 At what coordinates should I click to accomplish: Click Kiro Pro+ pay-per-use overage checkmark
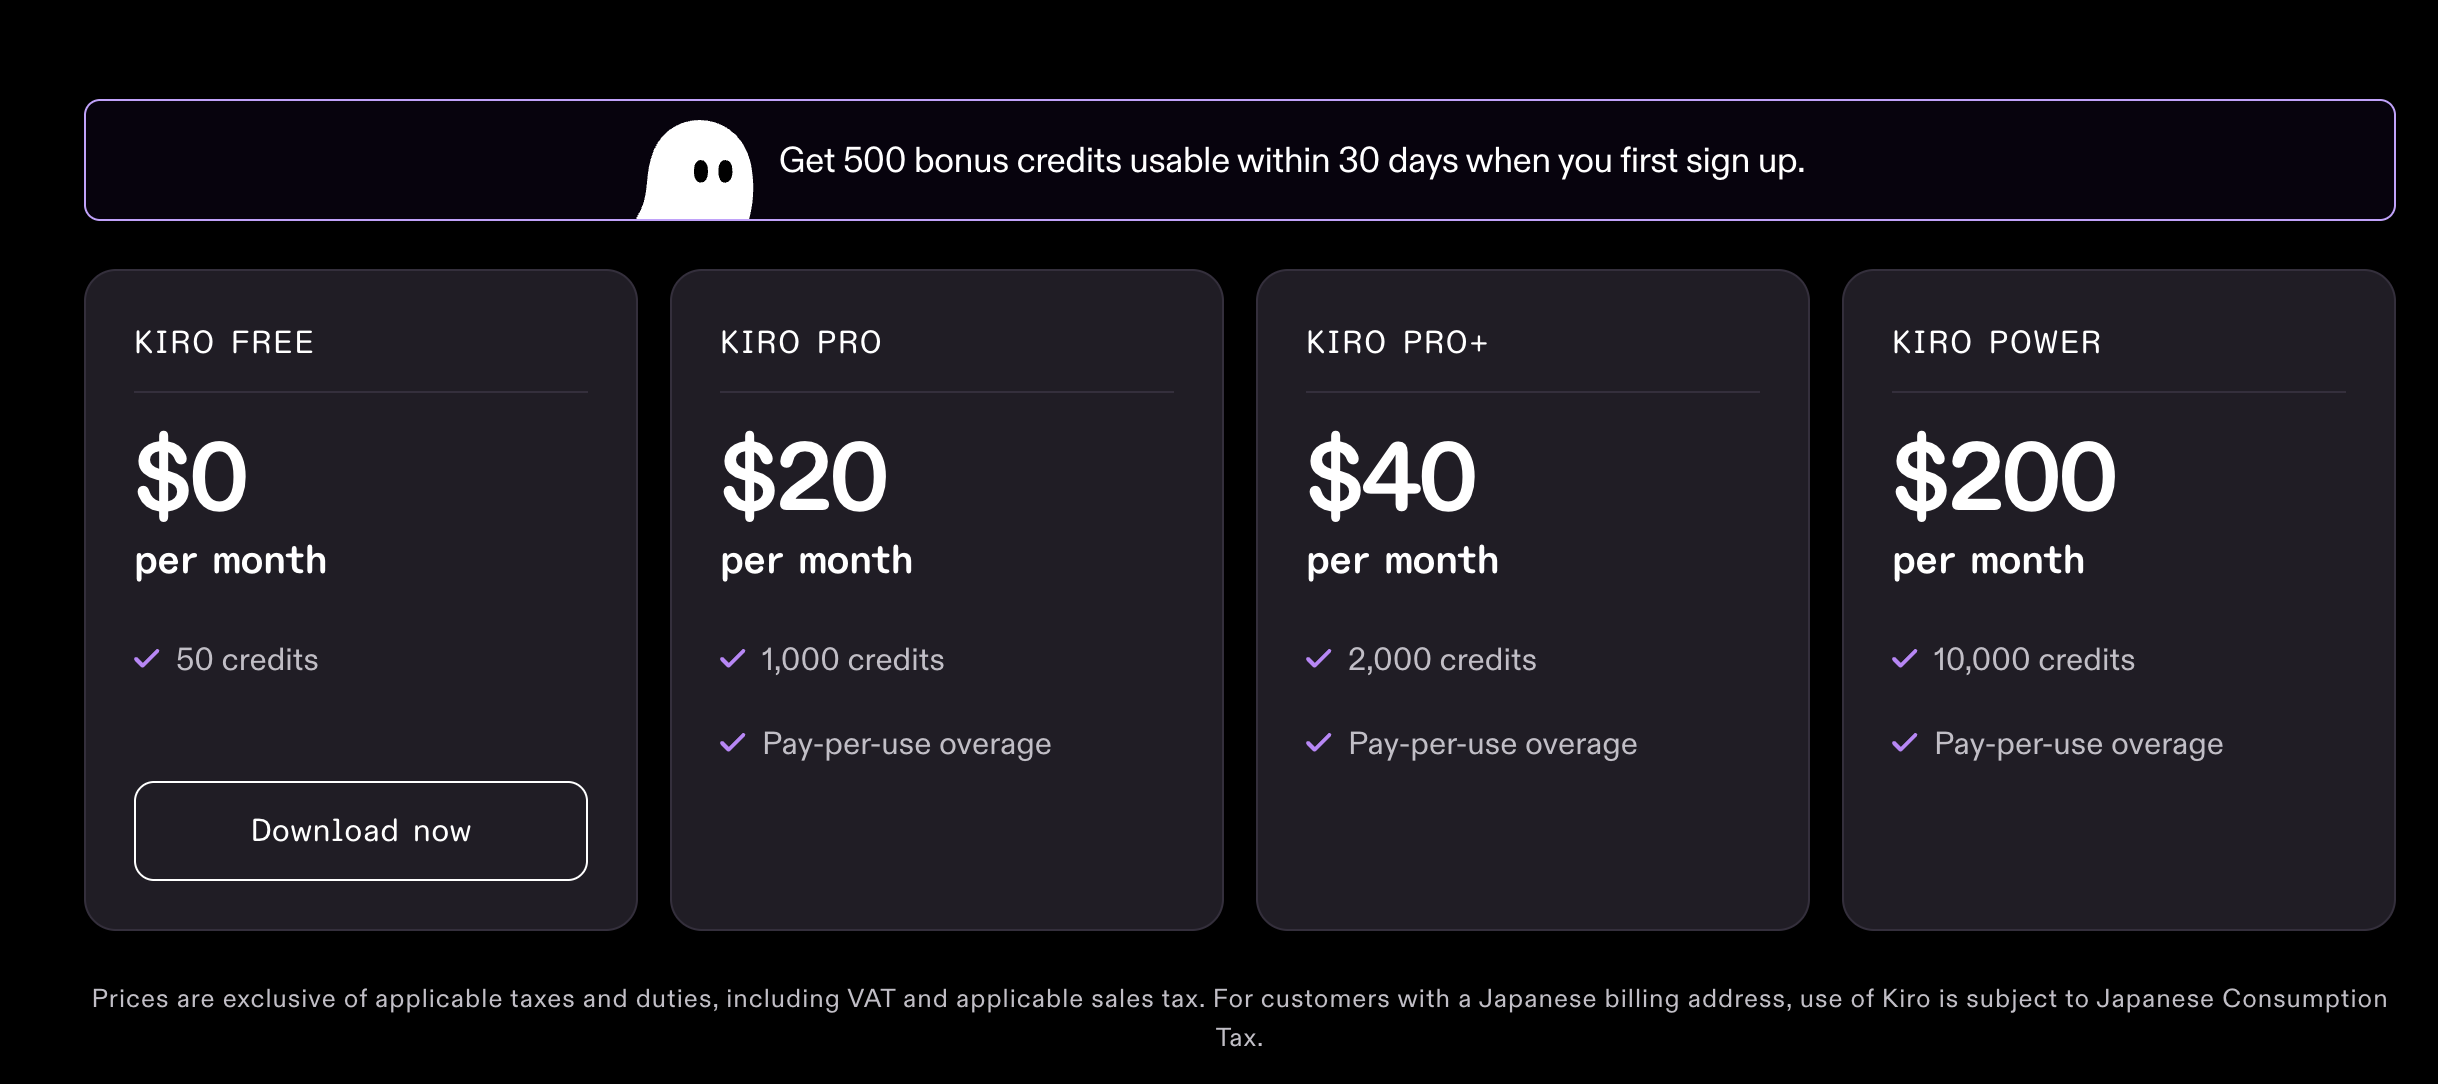(1319, 743)
